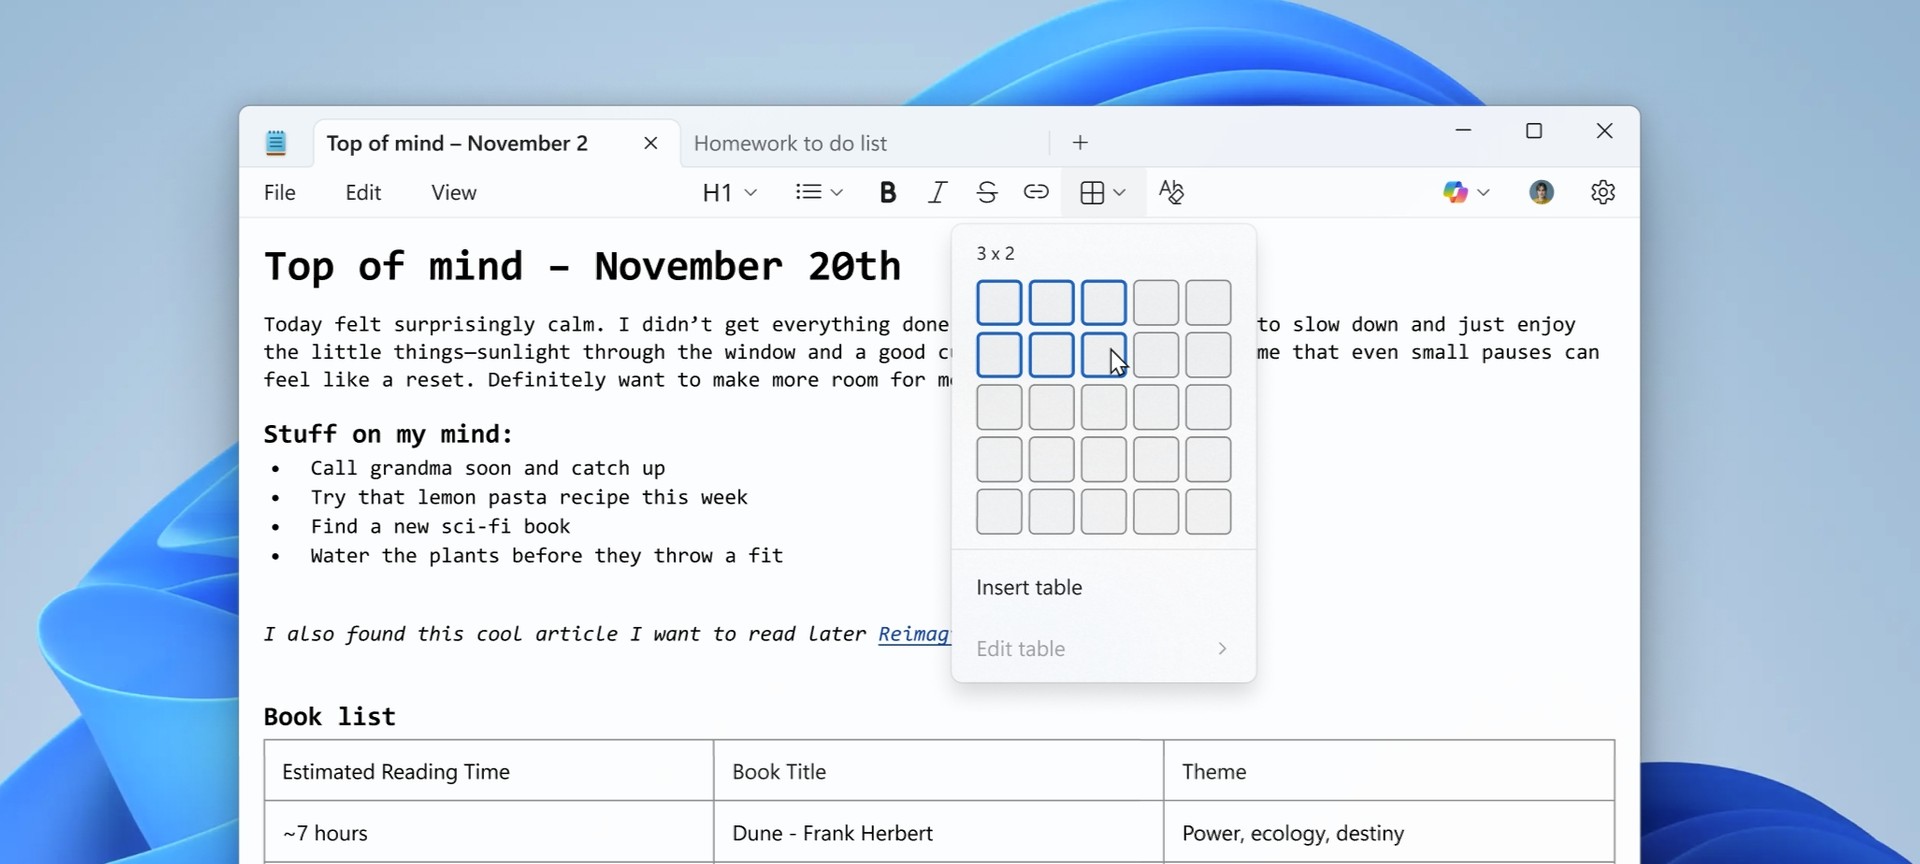
Task: Expand the Edit table submenu chevron
Action: 1222,649
